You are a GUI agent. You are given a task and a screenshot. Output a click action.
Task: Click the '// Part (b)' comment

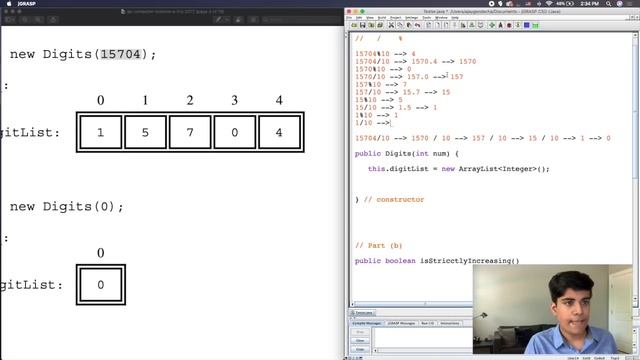coord(378,246)
